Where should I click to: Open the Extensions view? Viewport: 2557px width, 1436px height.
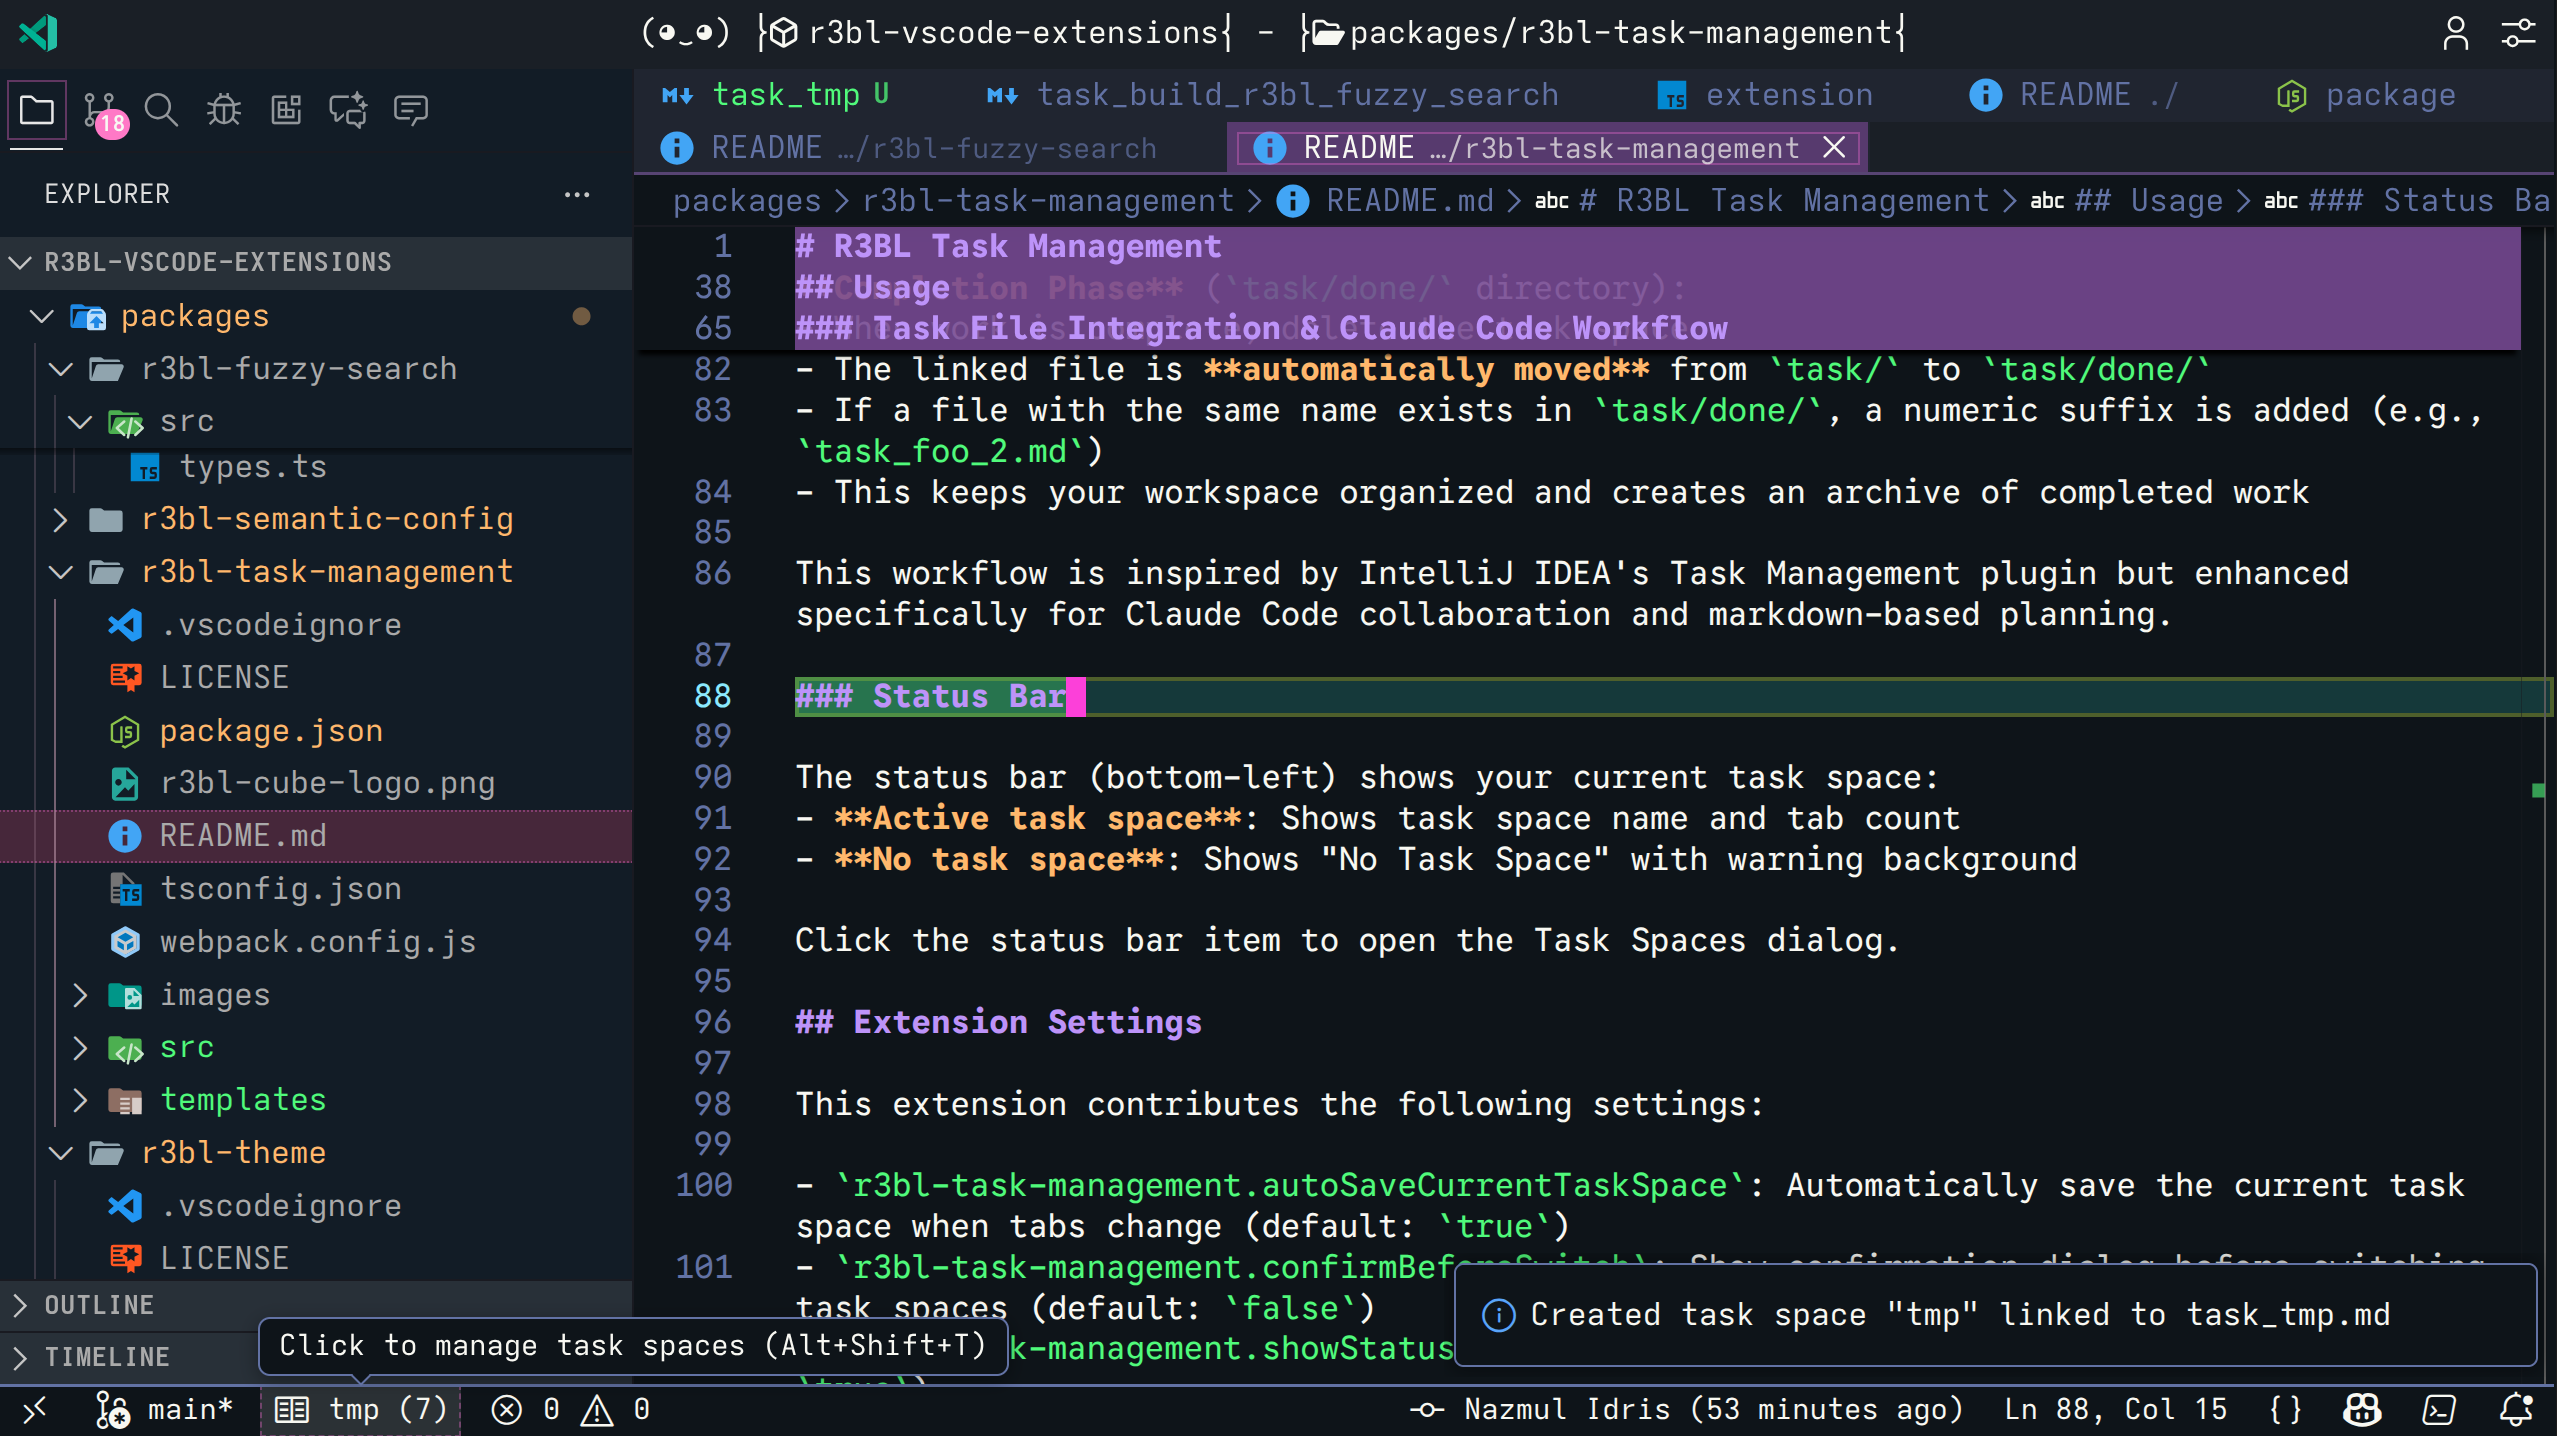pos(285,108)
